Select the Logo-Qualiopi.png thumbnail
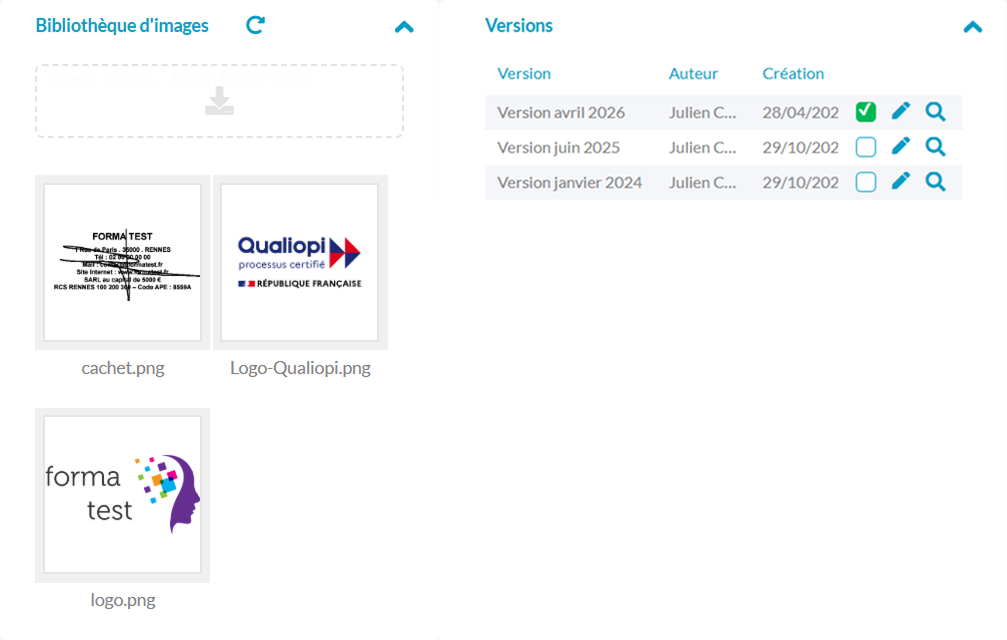The image size is (1007, 640). click(300, 263)
